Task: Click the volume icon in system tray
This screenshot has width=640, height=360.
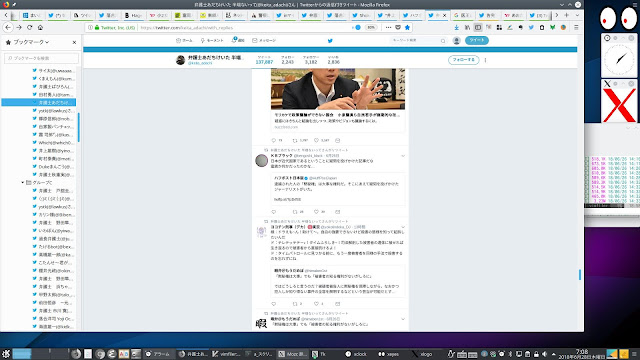Action: coord(544,354)
